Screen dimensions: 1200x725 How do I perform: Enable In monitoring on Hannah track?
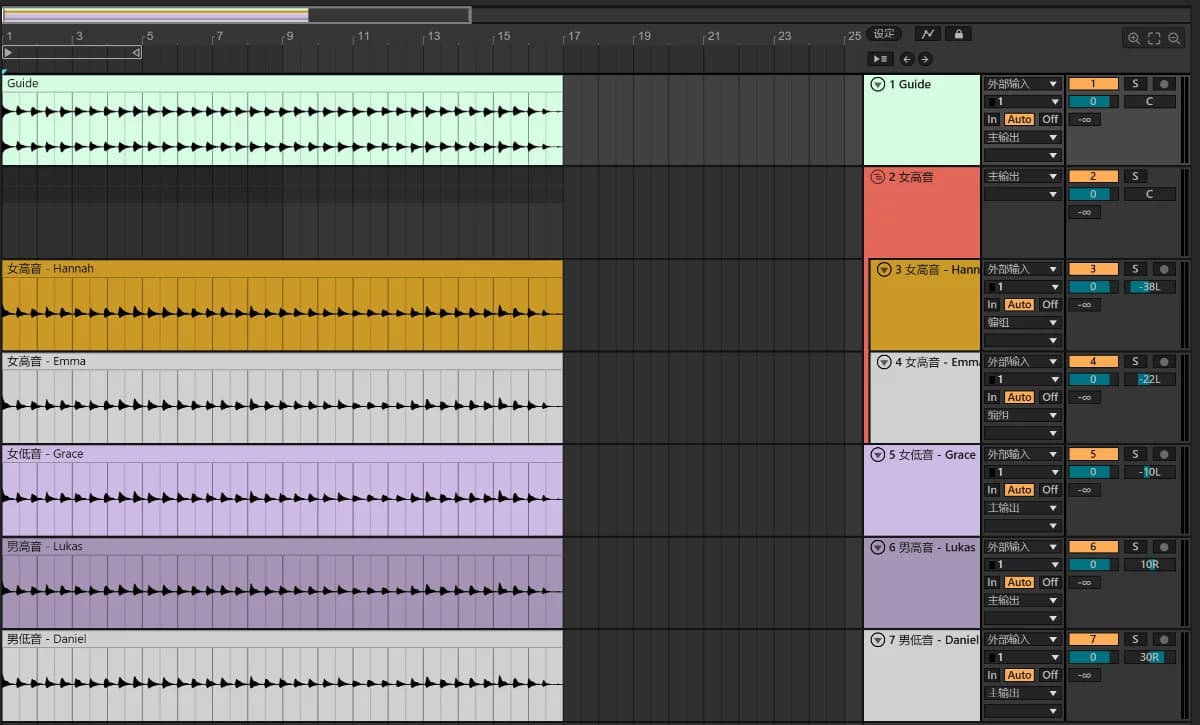(992, 304)
